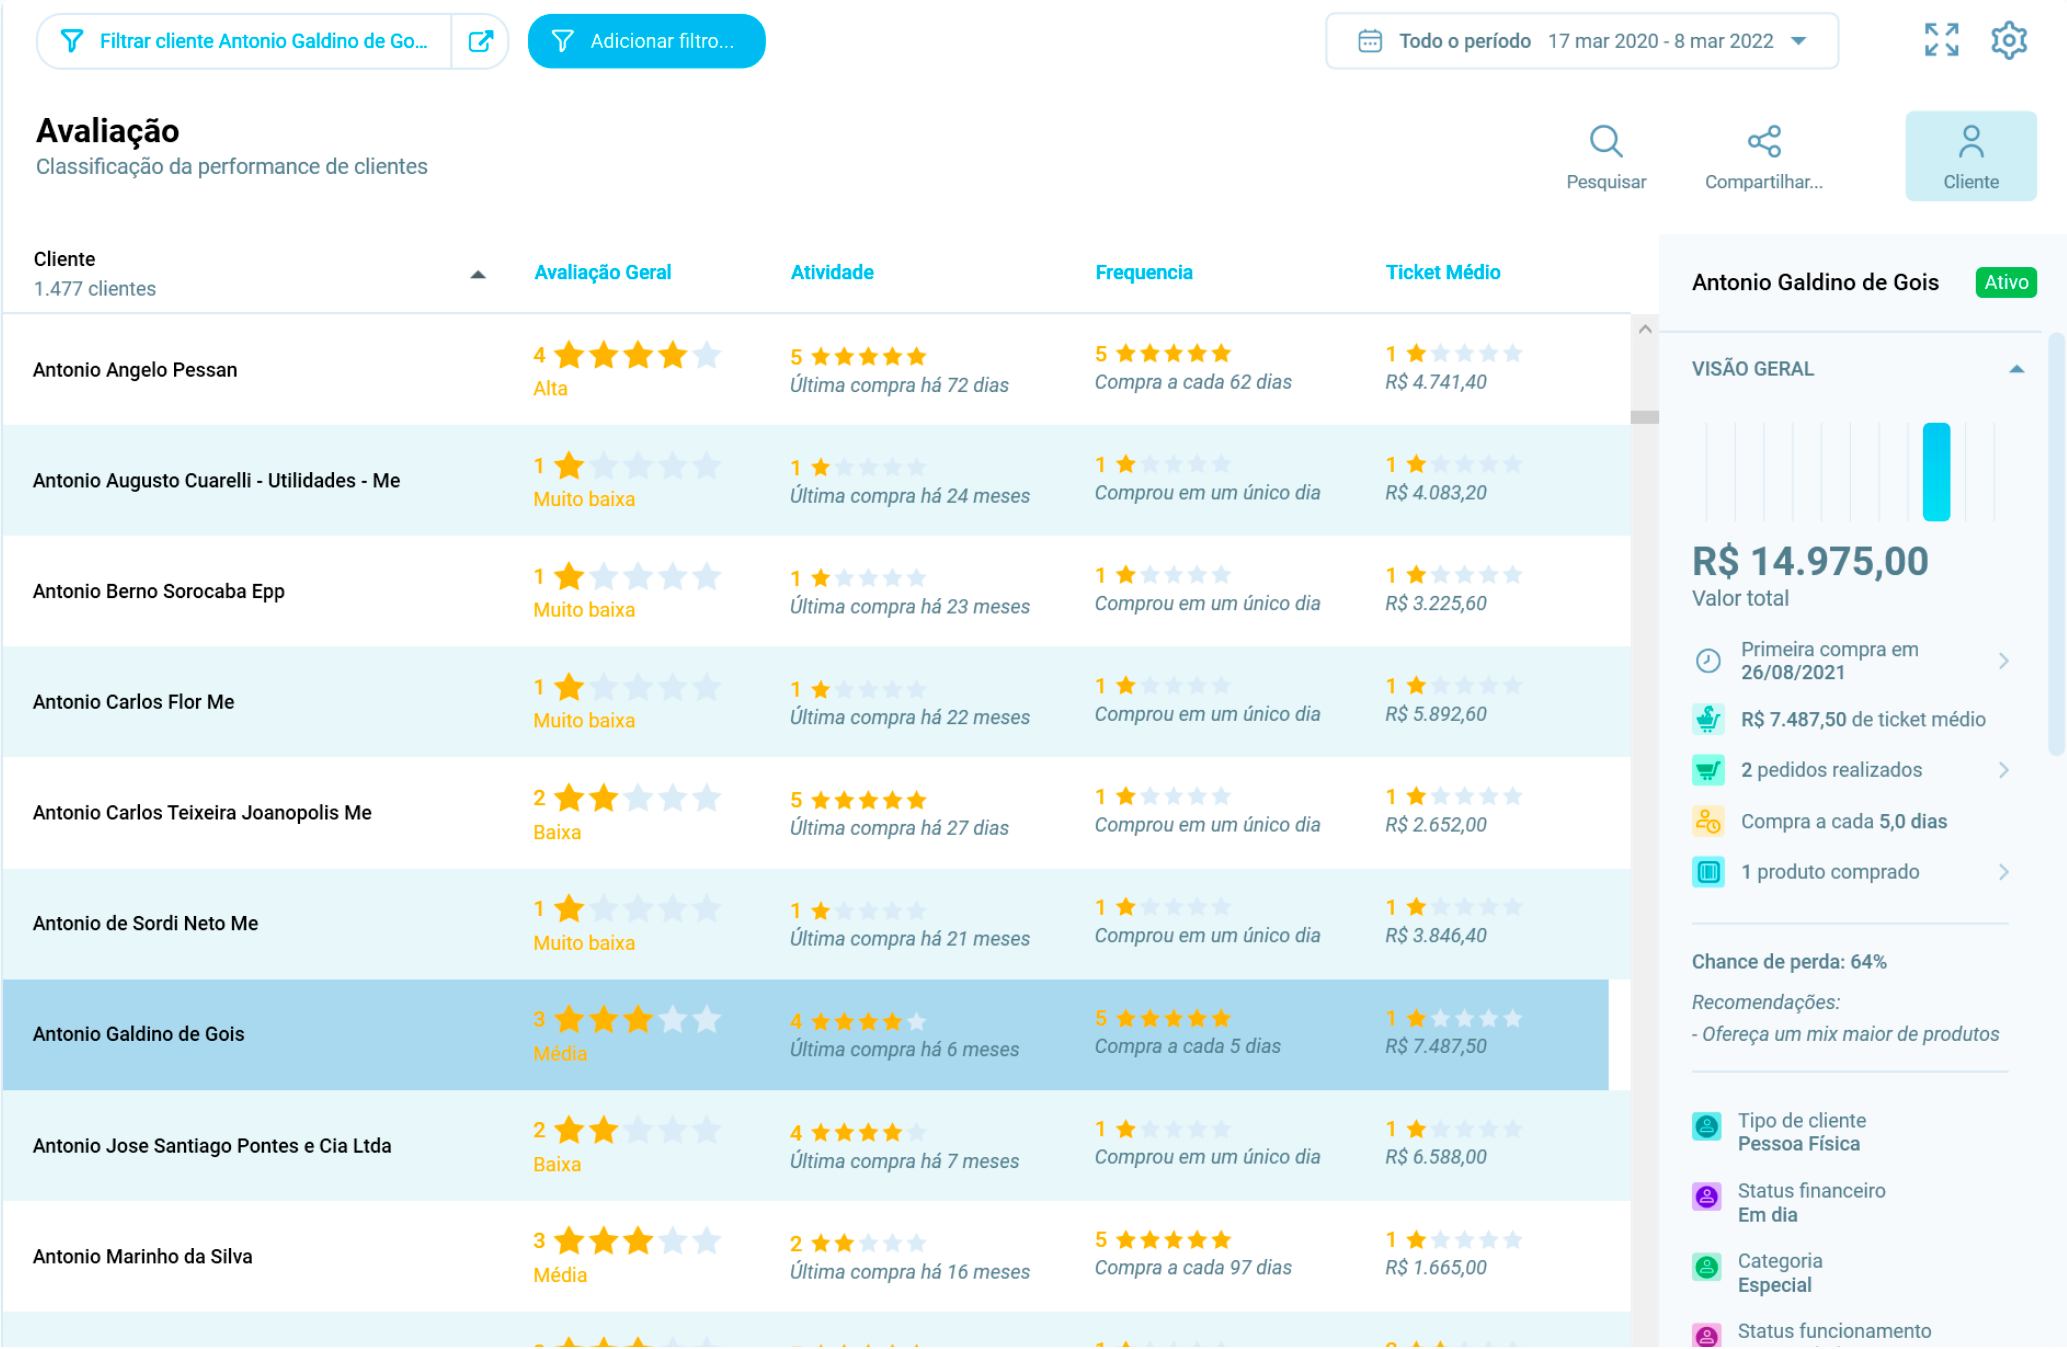The width and height of the screenshot is (2067, 1349).
Task: Expand 2 pedidos realizados chevron
Action: point(2003,770)
